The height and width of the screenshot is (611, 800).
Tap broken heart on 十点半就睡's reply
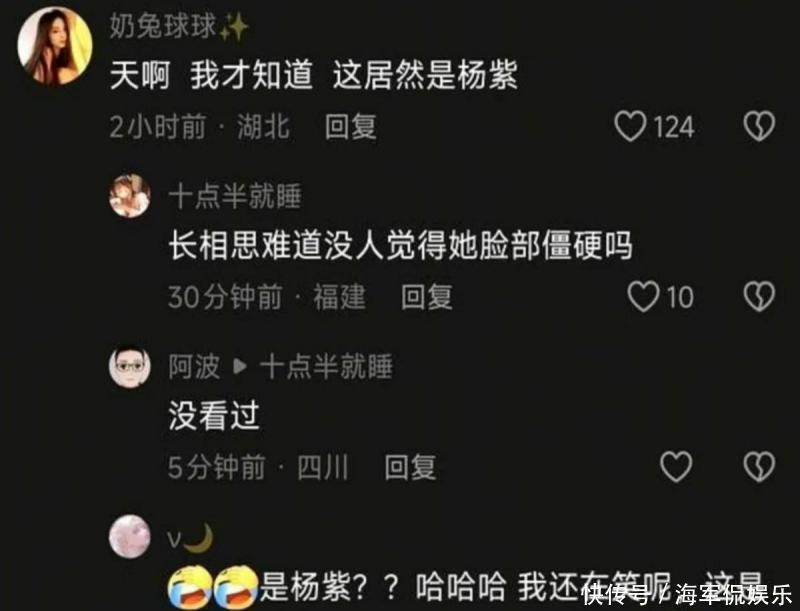[x=759, y=297]
